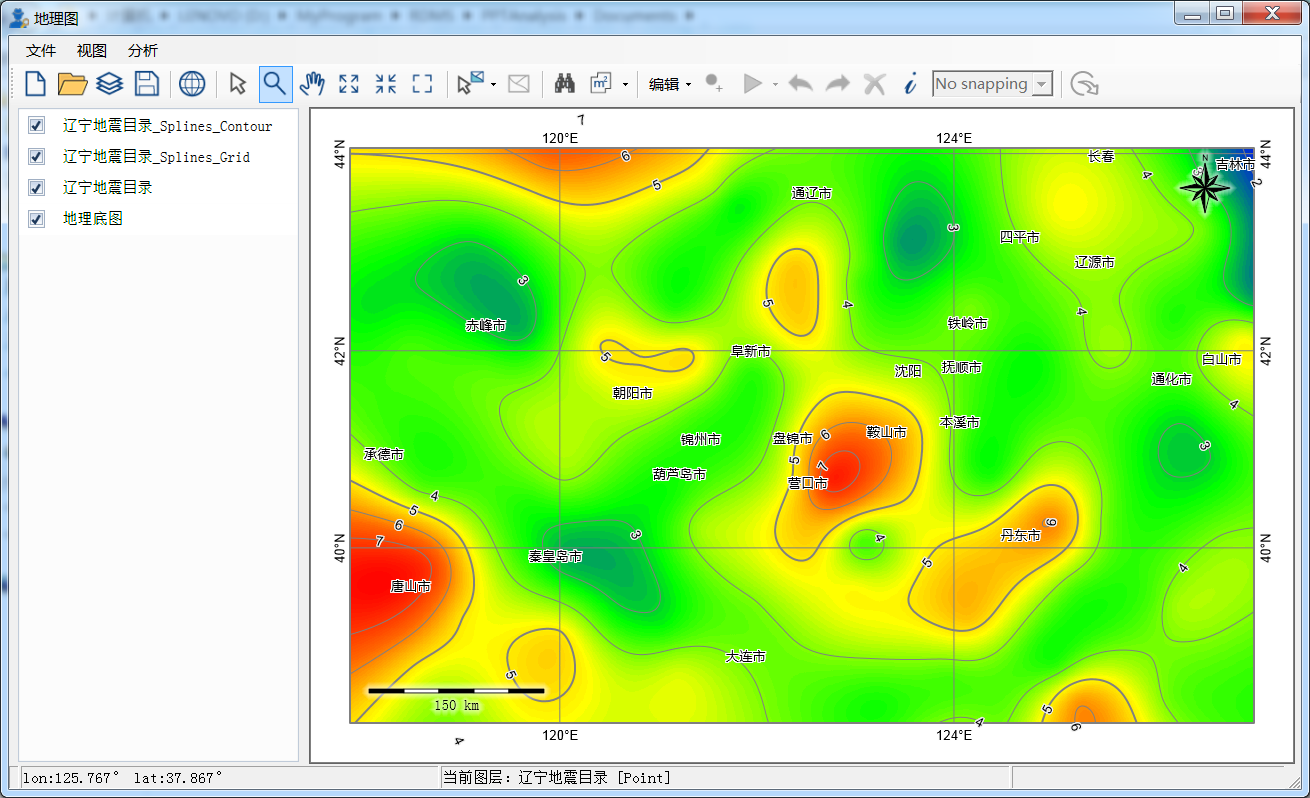Click the 秦皇岛市 label on map
This screenshot has width=1310, height=798.
pyautogui.click(x=556, y=557)
